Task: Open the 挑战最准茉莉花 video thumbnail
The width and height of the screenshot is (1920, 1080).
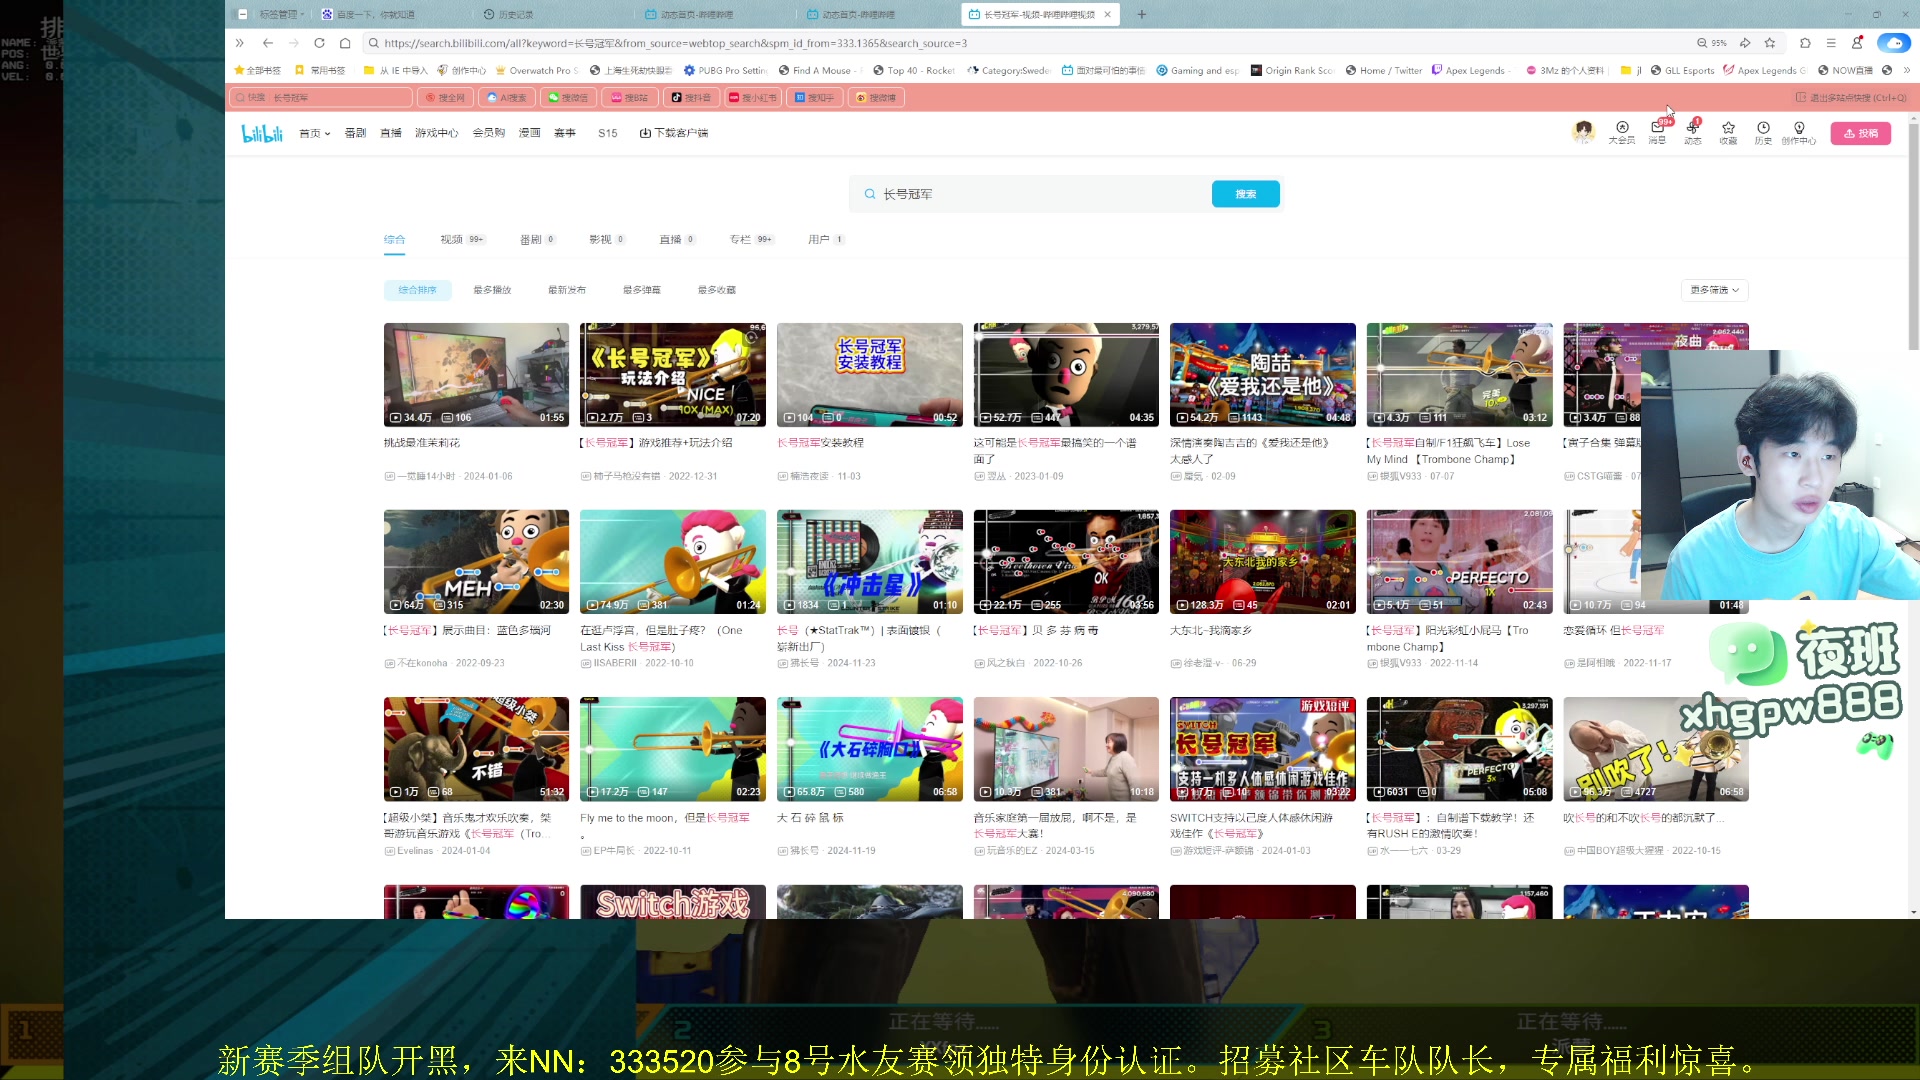Action: [x=476, y=374]
